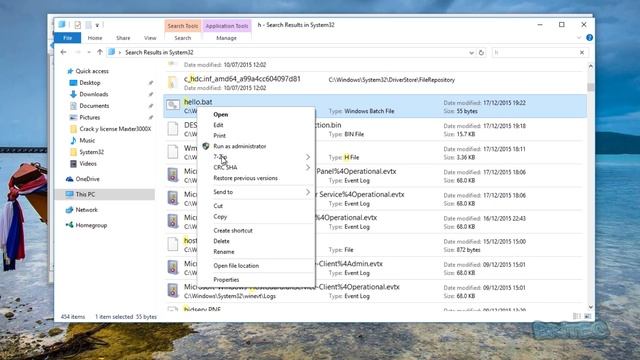640x360 pixels.
Task: Click the Run as administrator shield icon
Action: click(206, 146)
